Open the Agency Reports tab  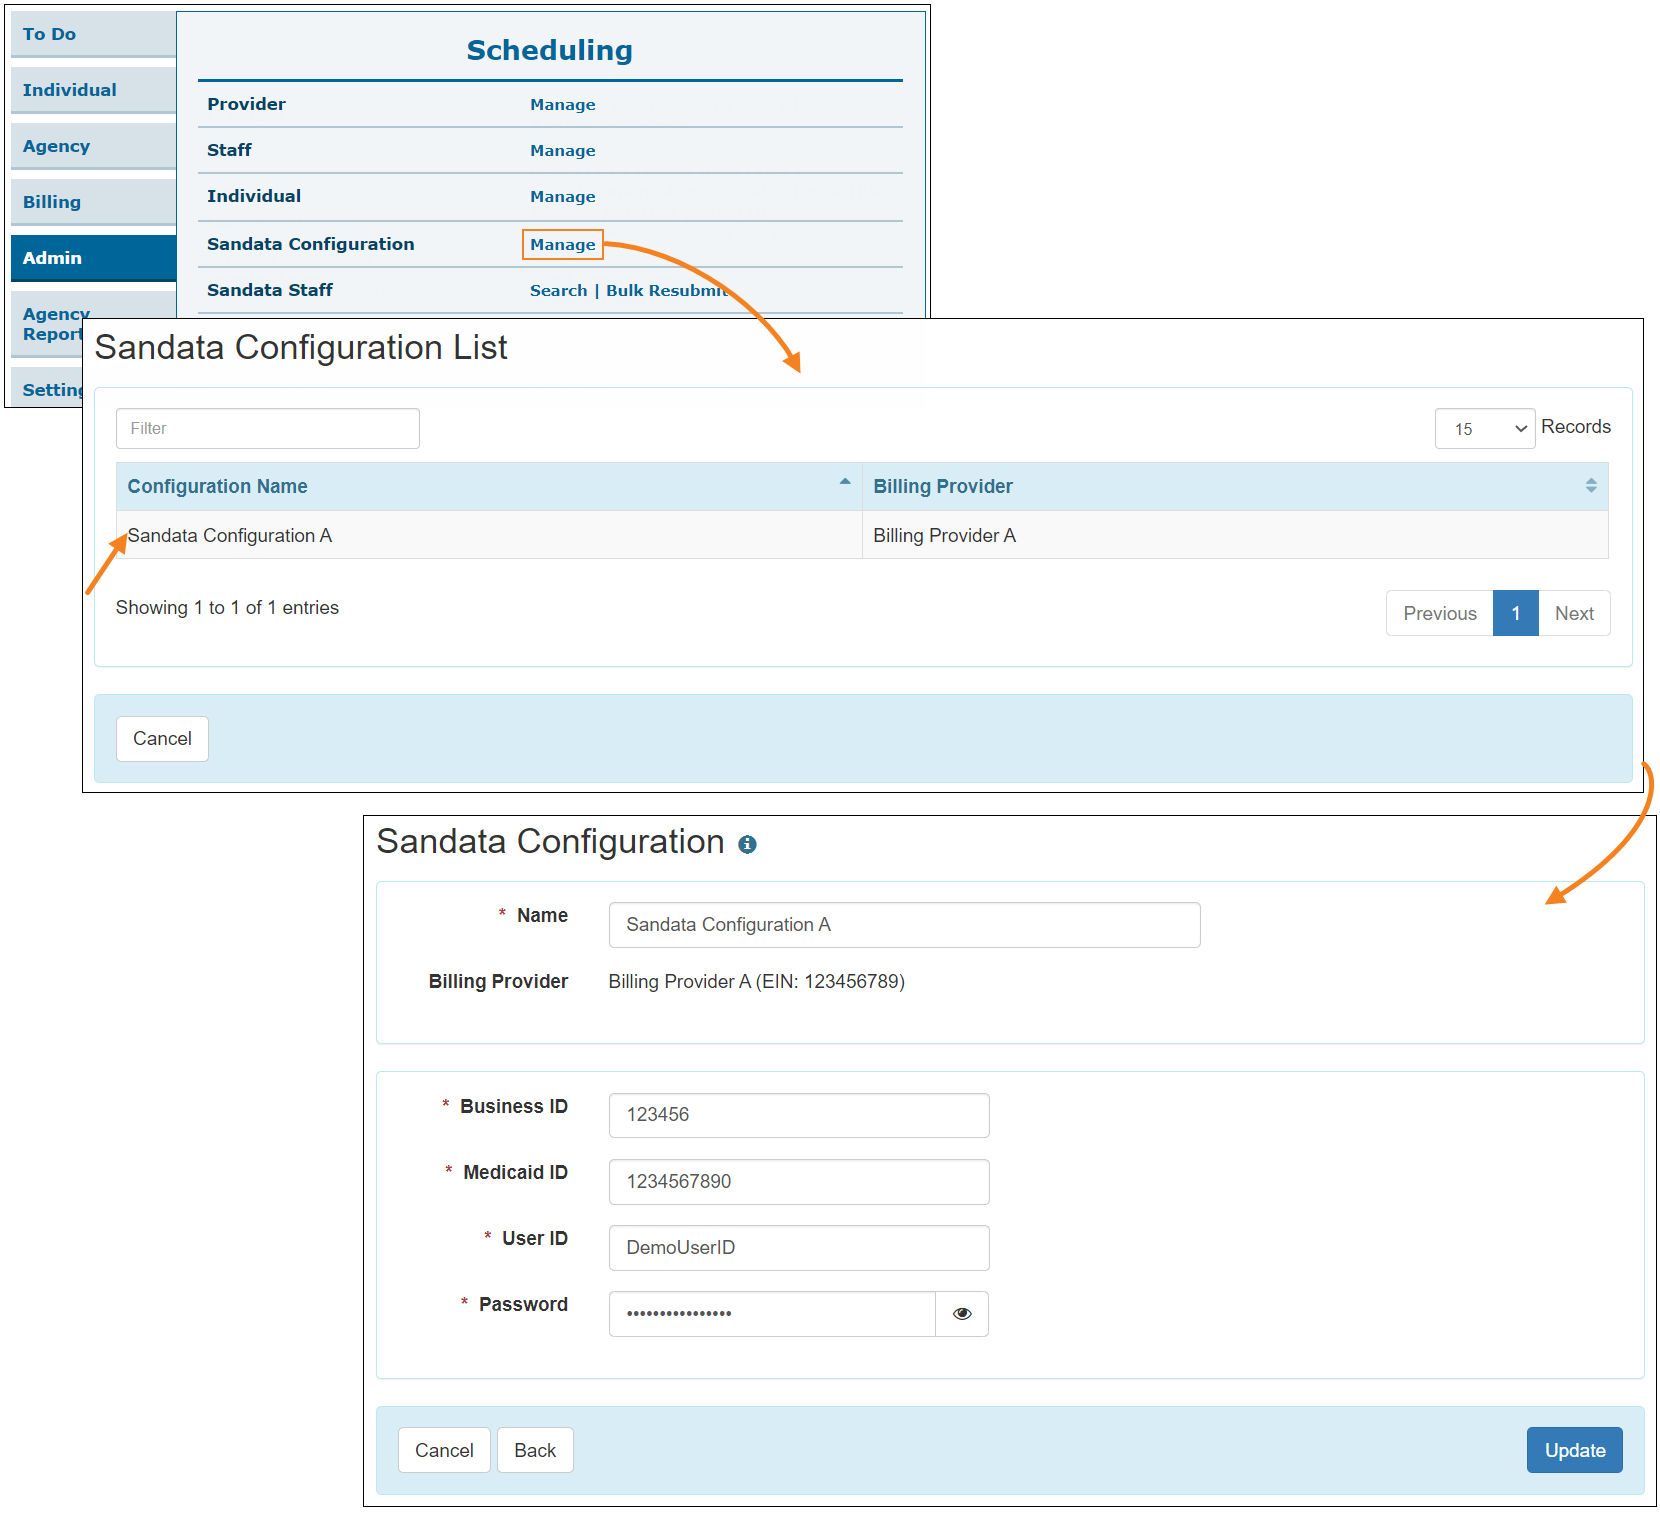coord(52,324)
